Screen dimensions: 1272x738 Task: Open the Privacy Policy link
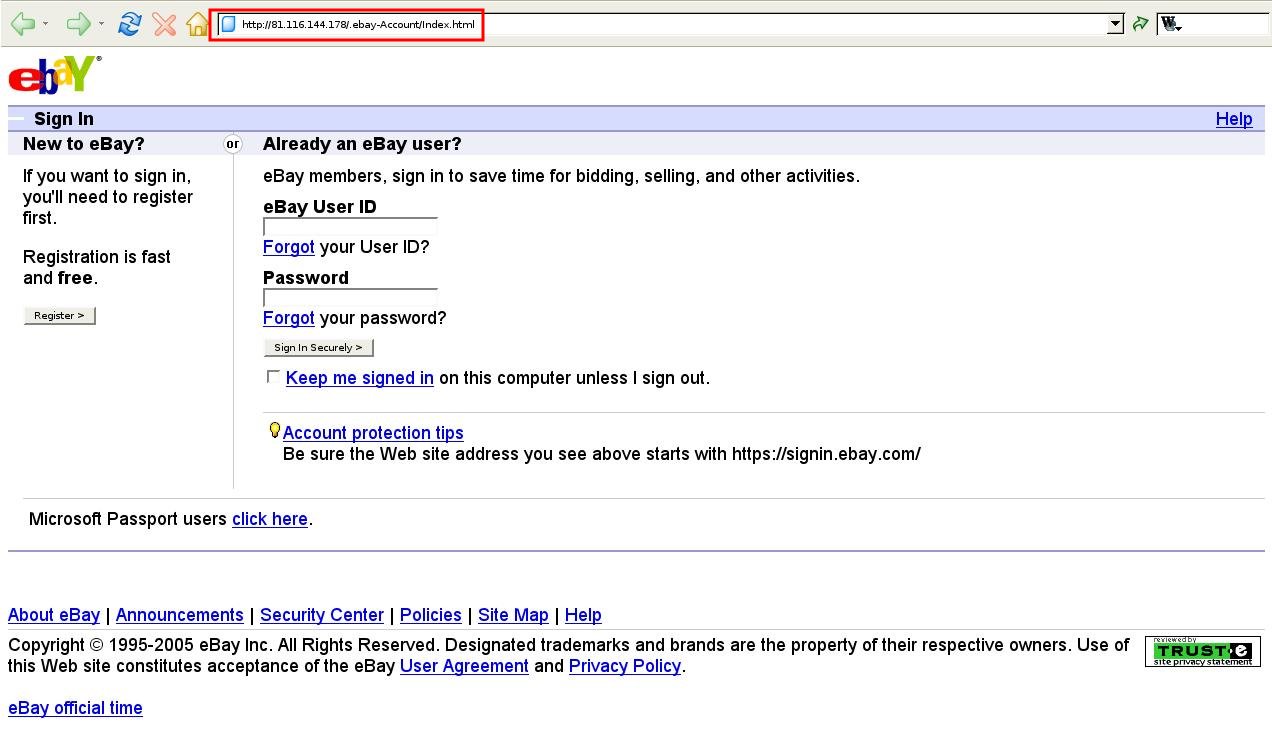[x=625, y=666]
